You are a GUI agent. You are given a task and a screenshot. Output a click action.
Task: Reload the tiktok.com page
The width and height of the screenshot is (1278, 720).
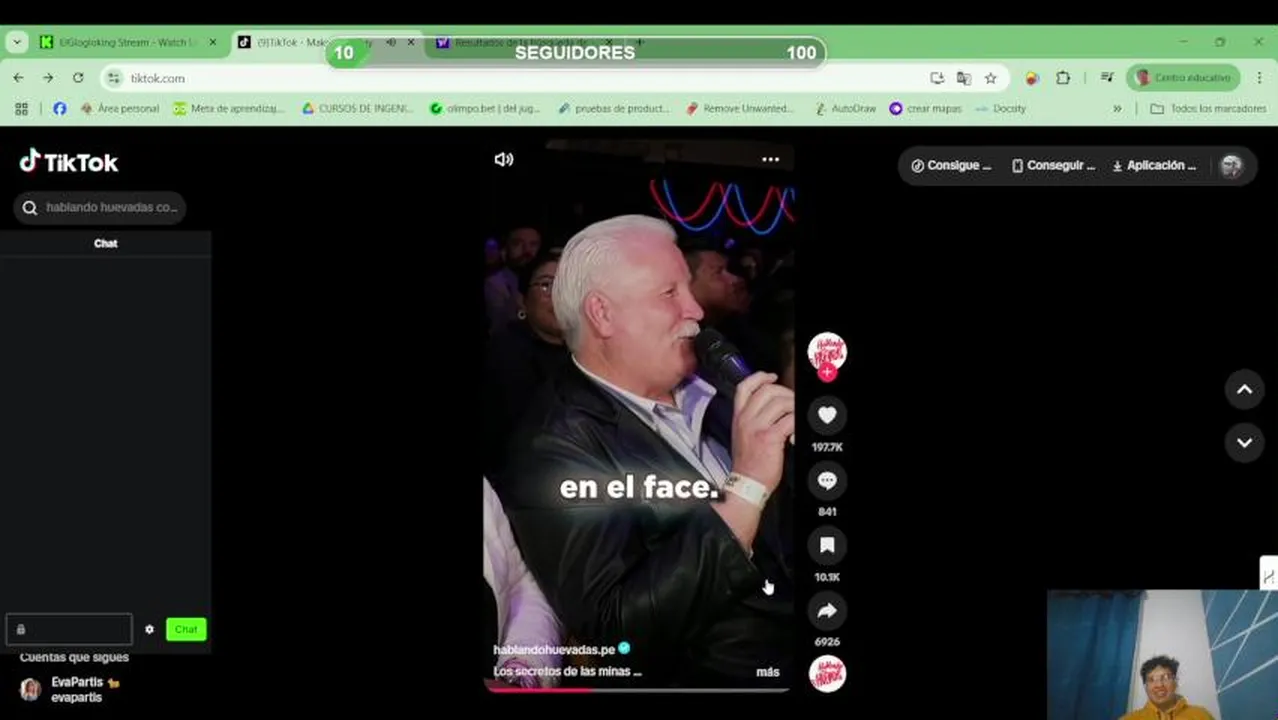tap(78, 78)
